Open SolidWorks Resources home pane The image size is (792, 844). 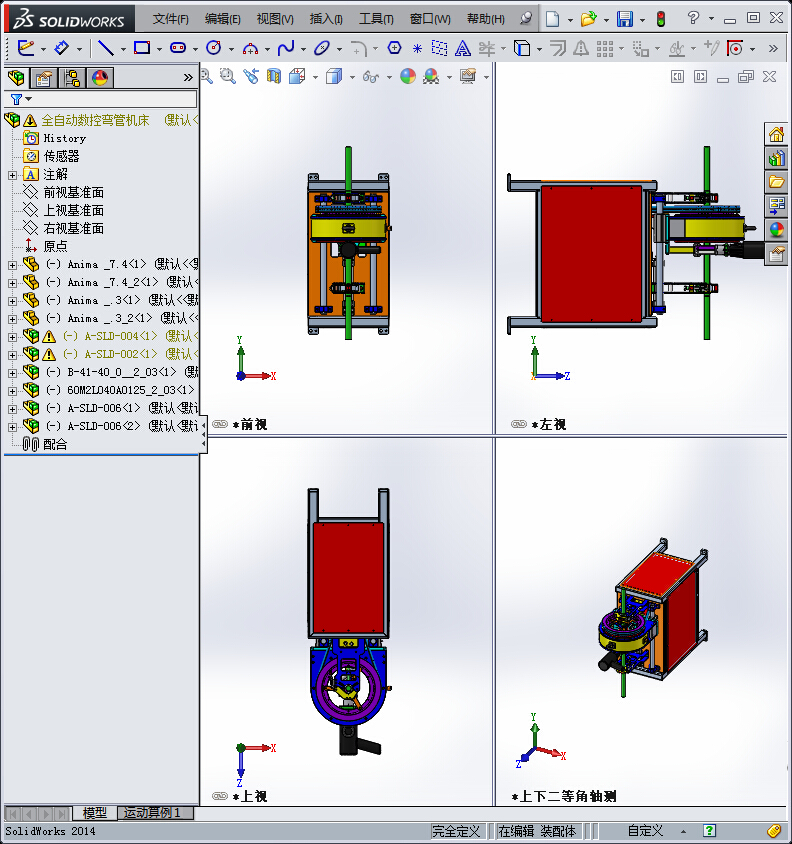click(x=776, y=134)
